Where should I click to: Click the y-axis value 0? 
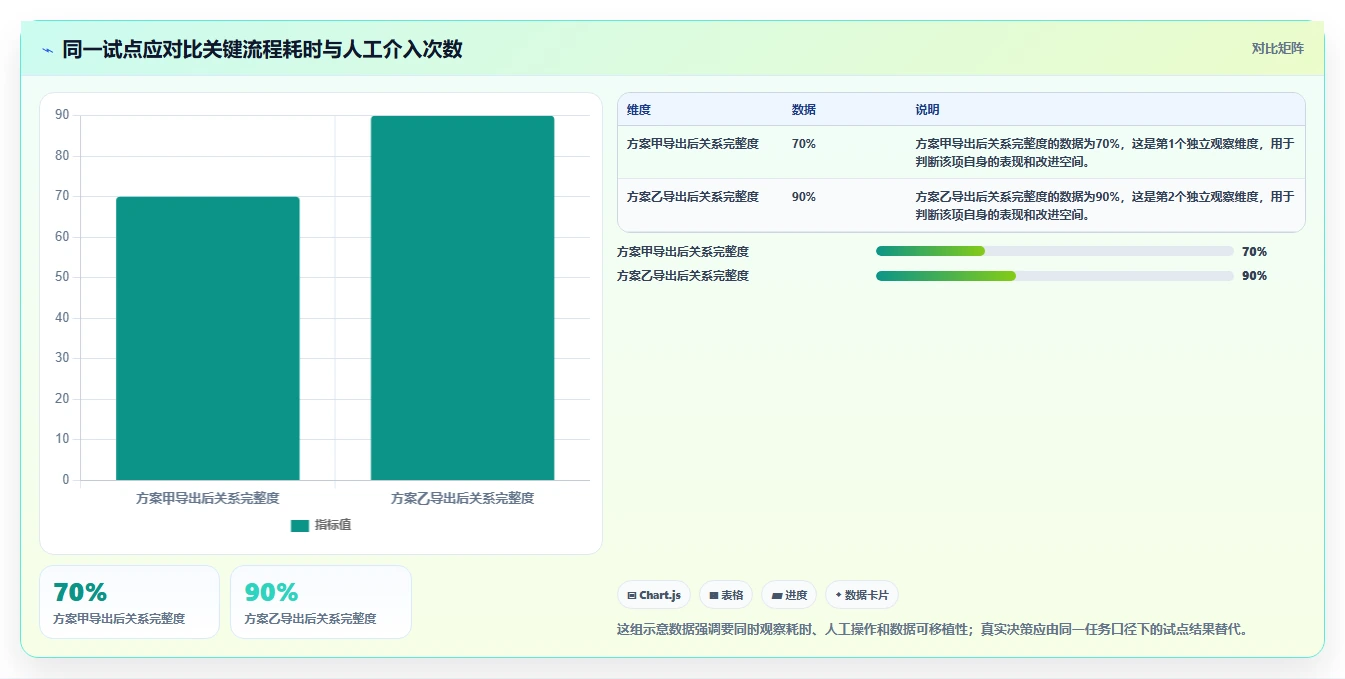pos(66,479)
